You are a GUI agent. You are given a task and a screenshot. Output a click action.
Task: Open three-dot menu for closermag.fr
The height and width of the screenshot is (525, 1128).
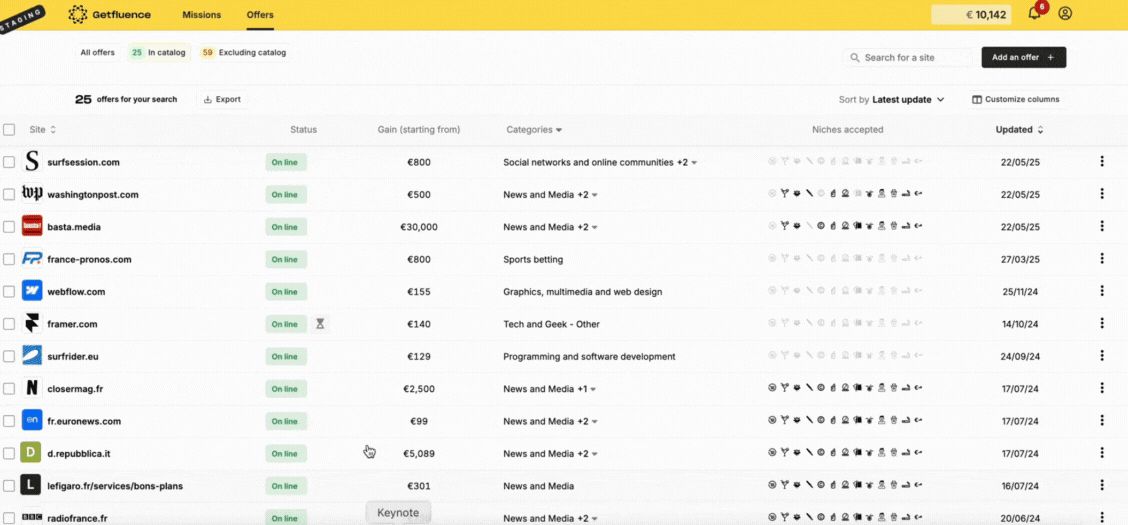1102,389
